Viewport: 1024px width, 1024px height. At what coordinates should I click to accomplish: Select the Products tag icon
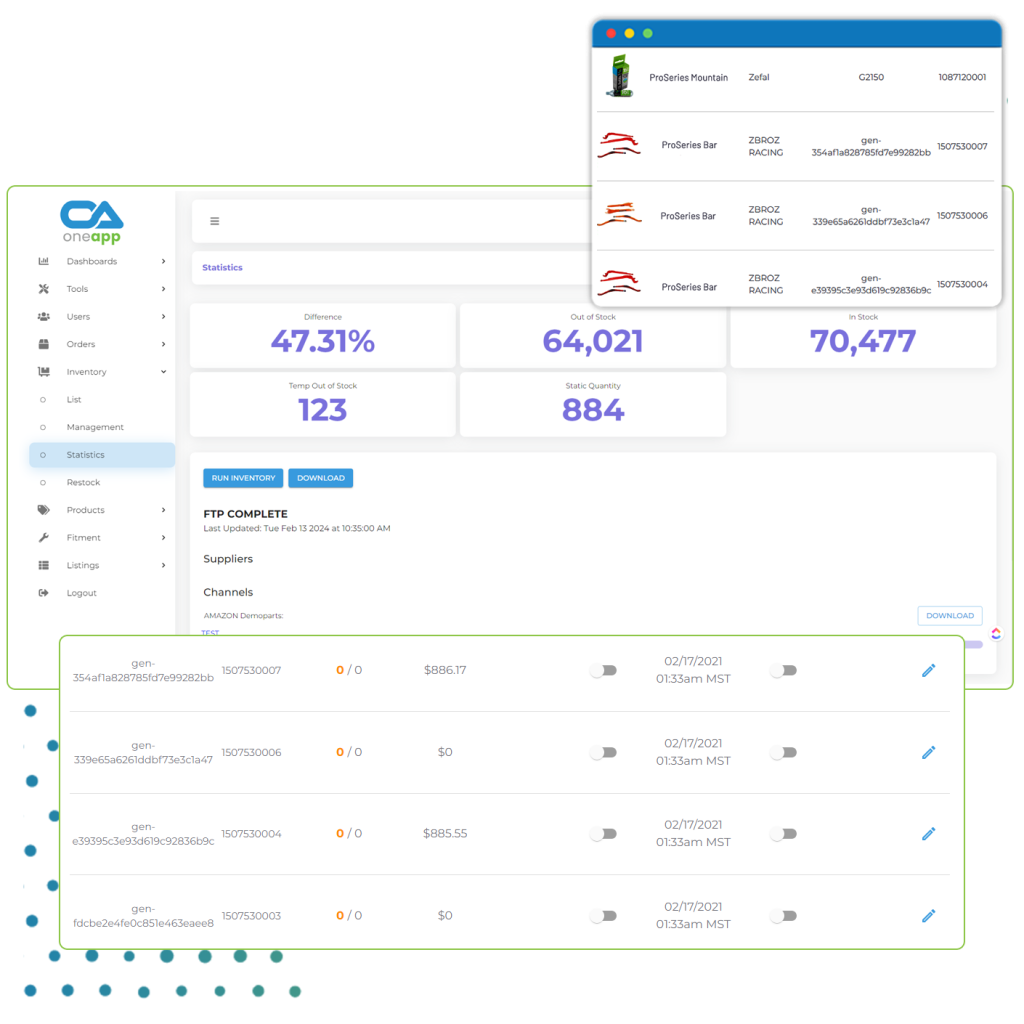click(x=42, y=510)
